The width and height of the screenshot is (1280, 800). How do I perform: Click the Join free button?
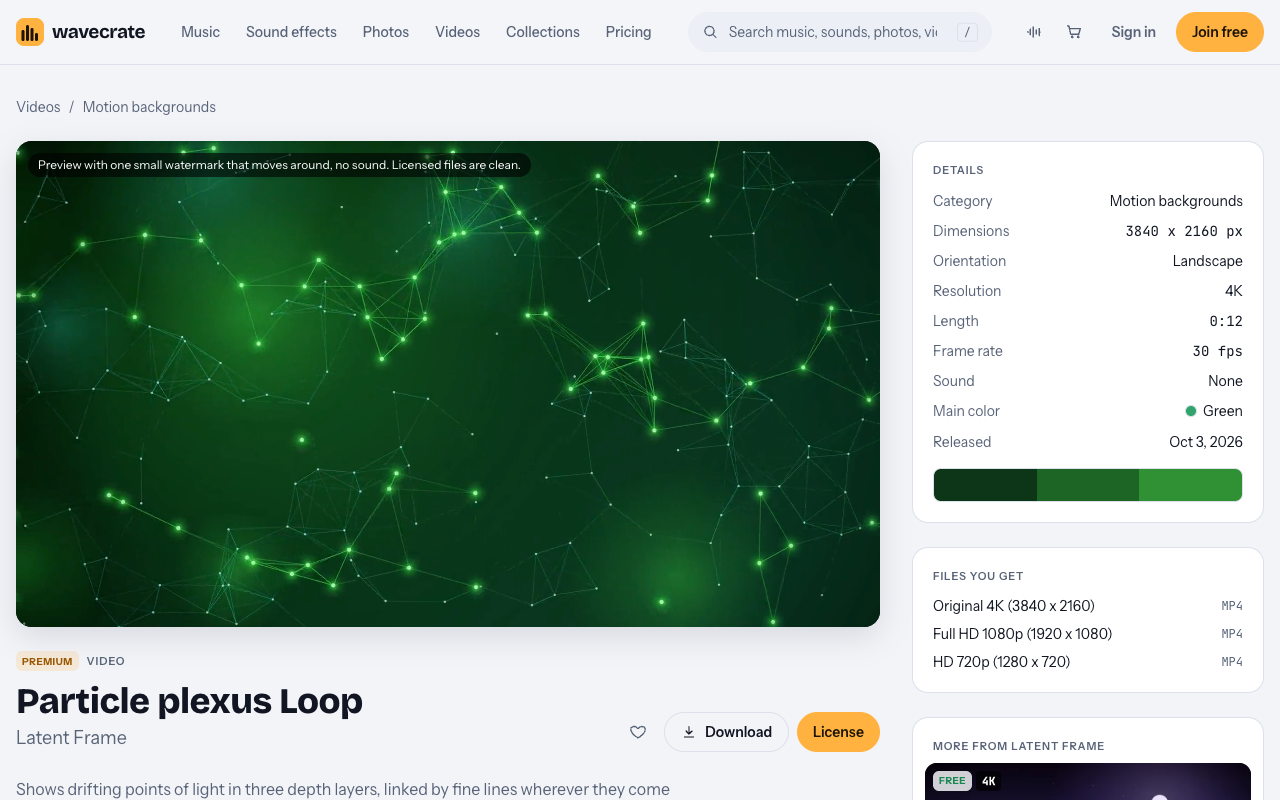coord(1220,32)
